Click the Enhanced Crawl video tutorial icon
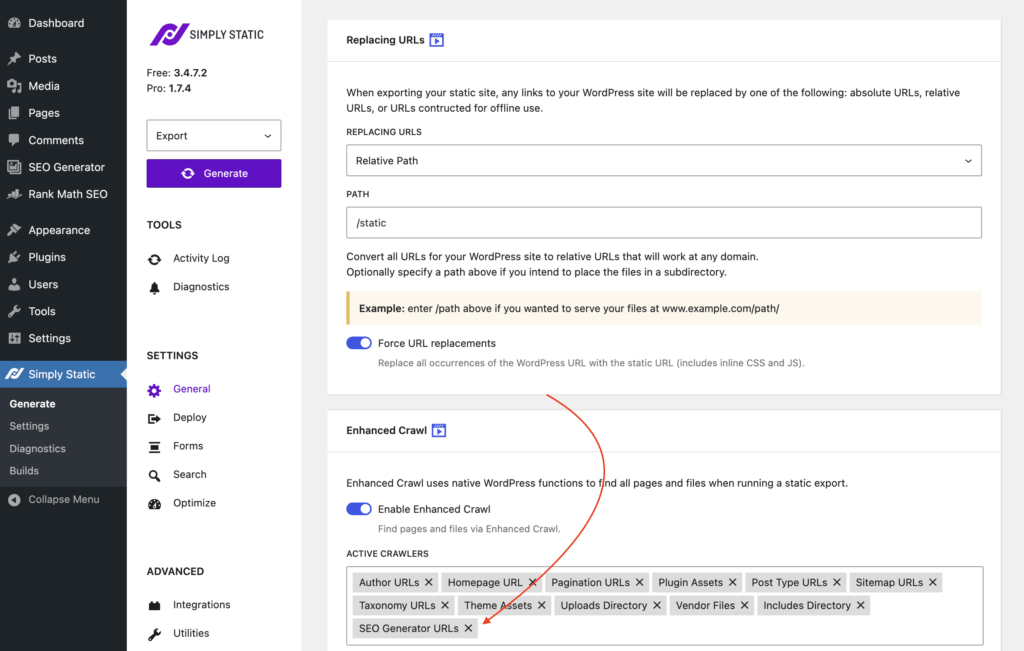Viewport: 1024px width, 651px height. click(438, 431)
